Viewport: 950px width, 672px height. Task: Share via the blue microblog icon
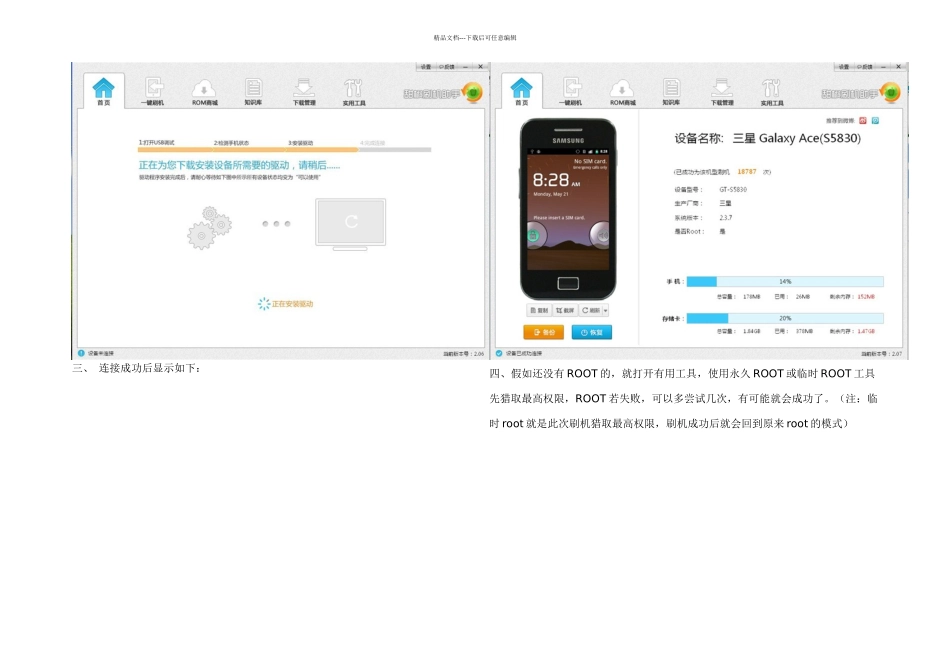tap(875, 120)
